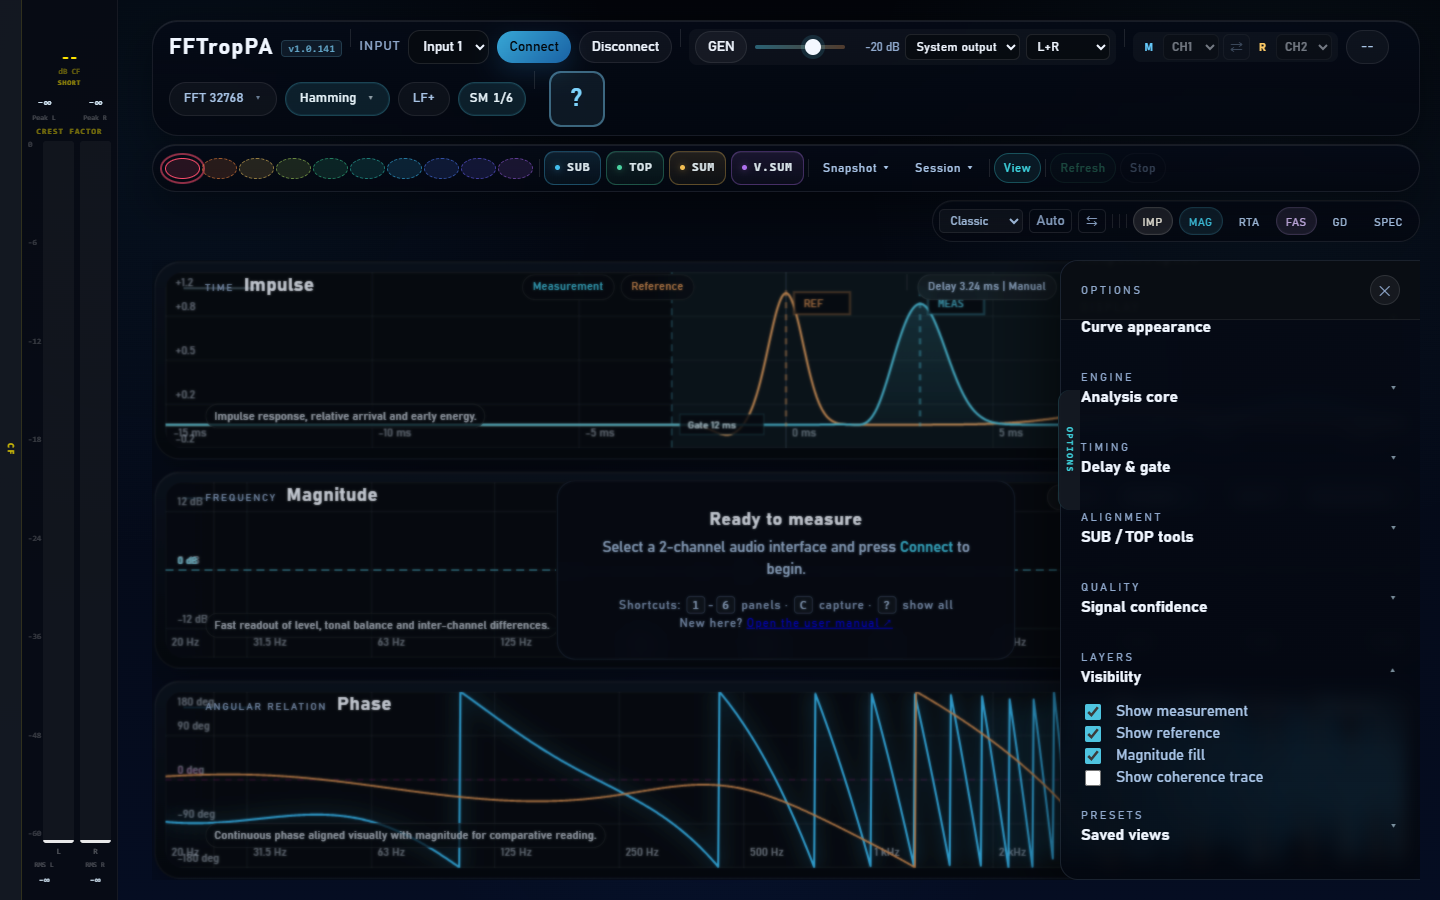1440x900 pixels.
Task: Toggle the V.SUM trace button
Action: [x=768, y=168]
